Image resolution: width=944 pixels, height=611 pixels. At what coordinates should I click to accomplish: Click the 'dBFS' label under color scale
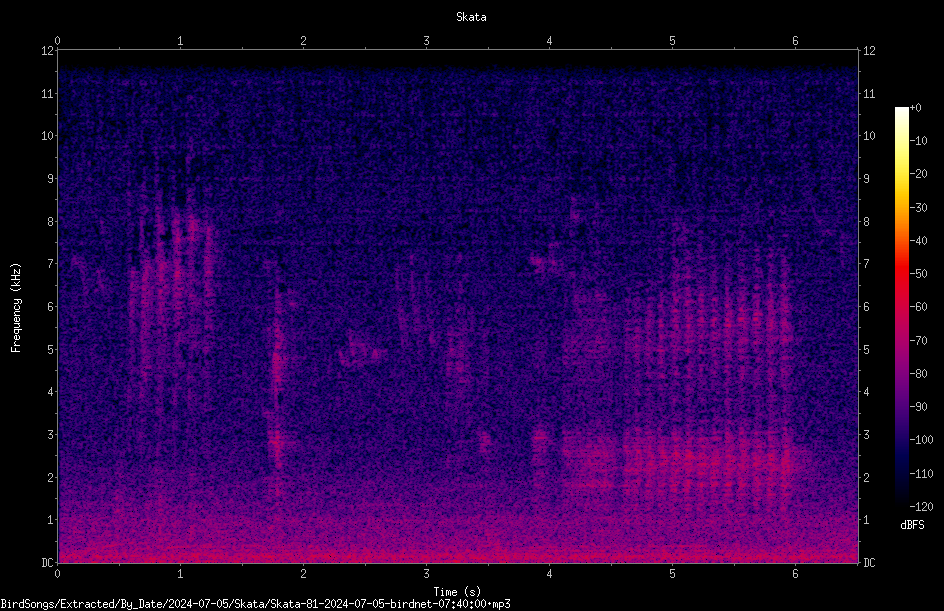click(x=912, y=525)
